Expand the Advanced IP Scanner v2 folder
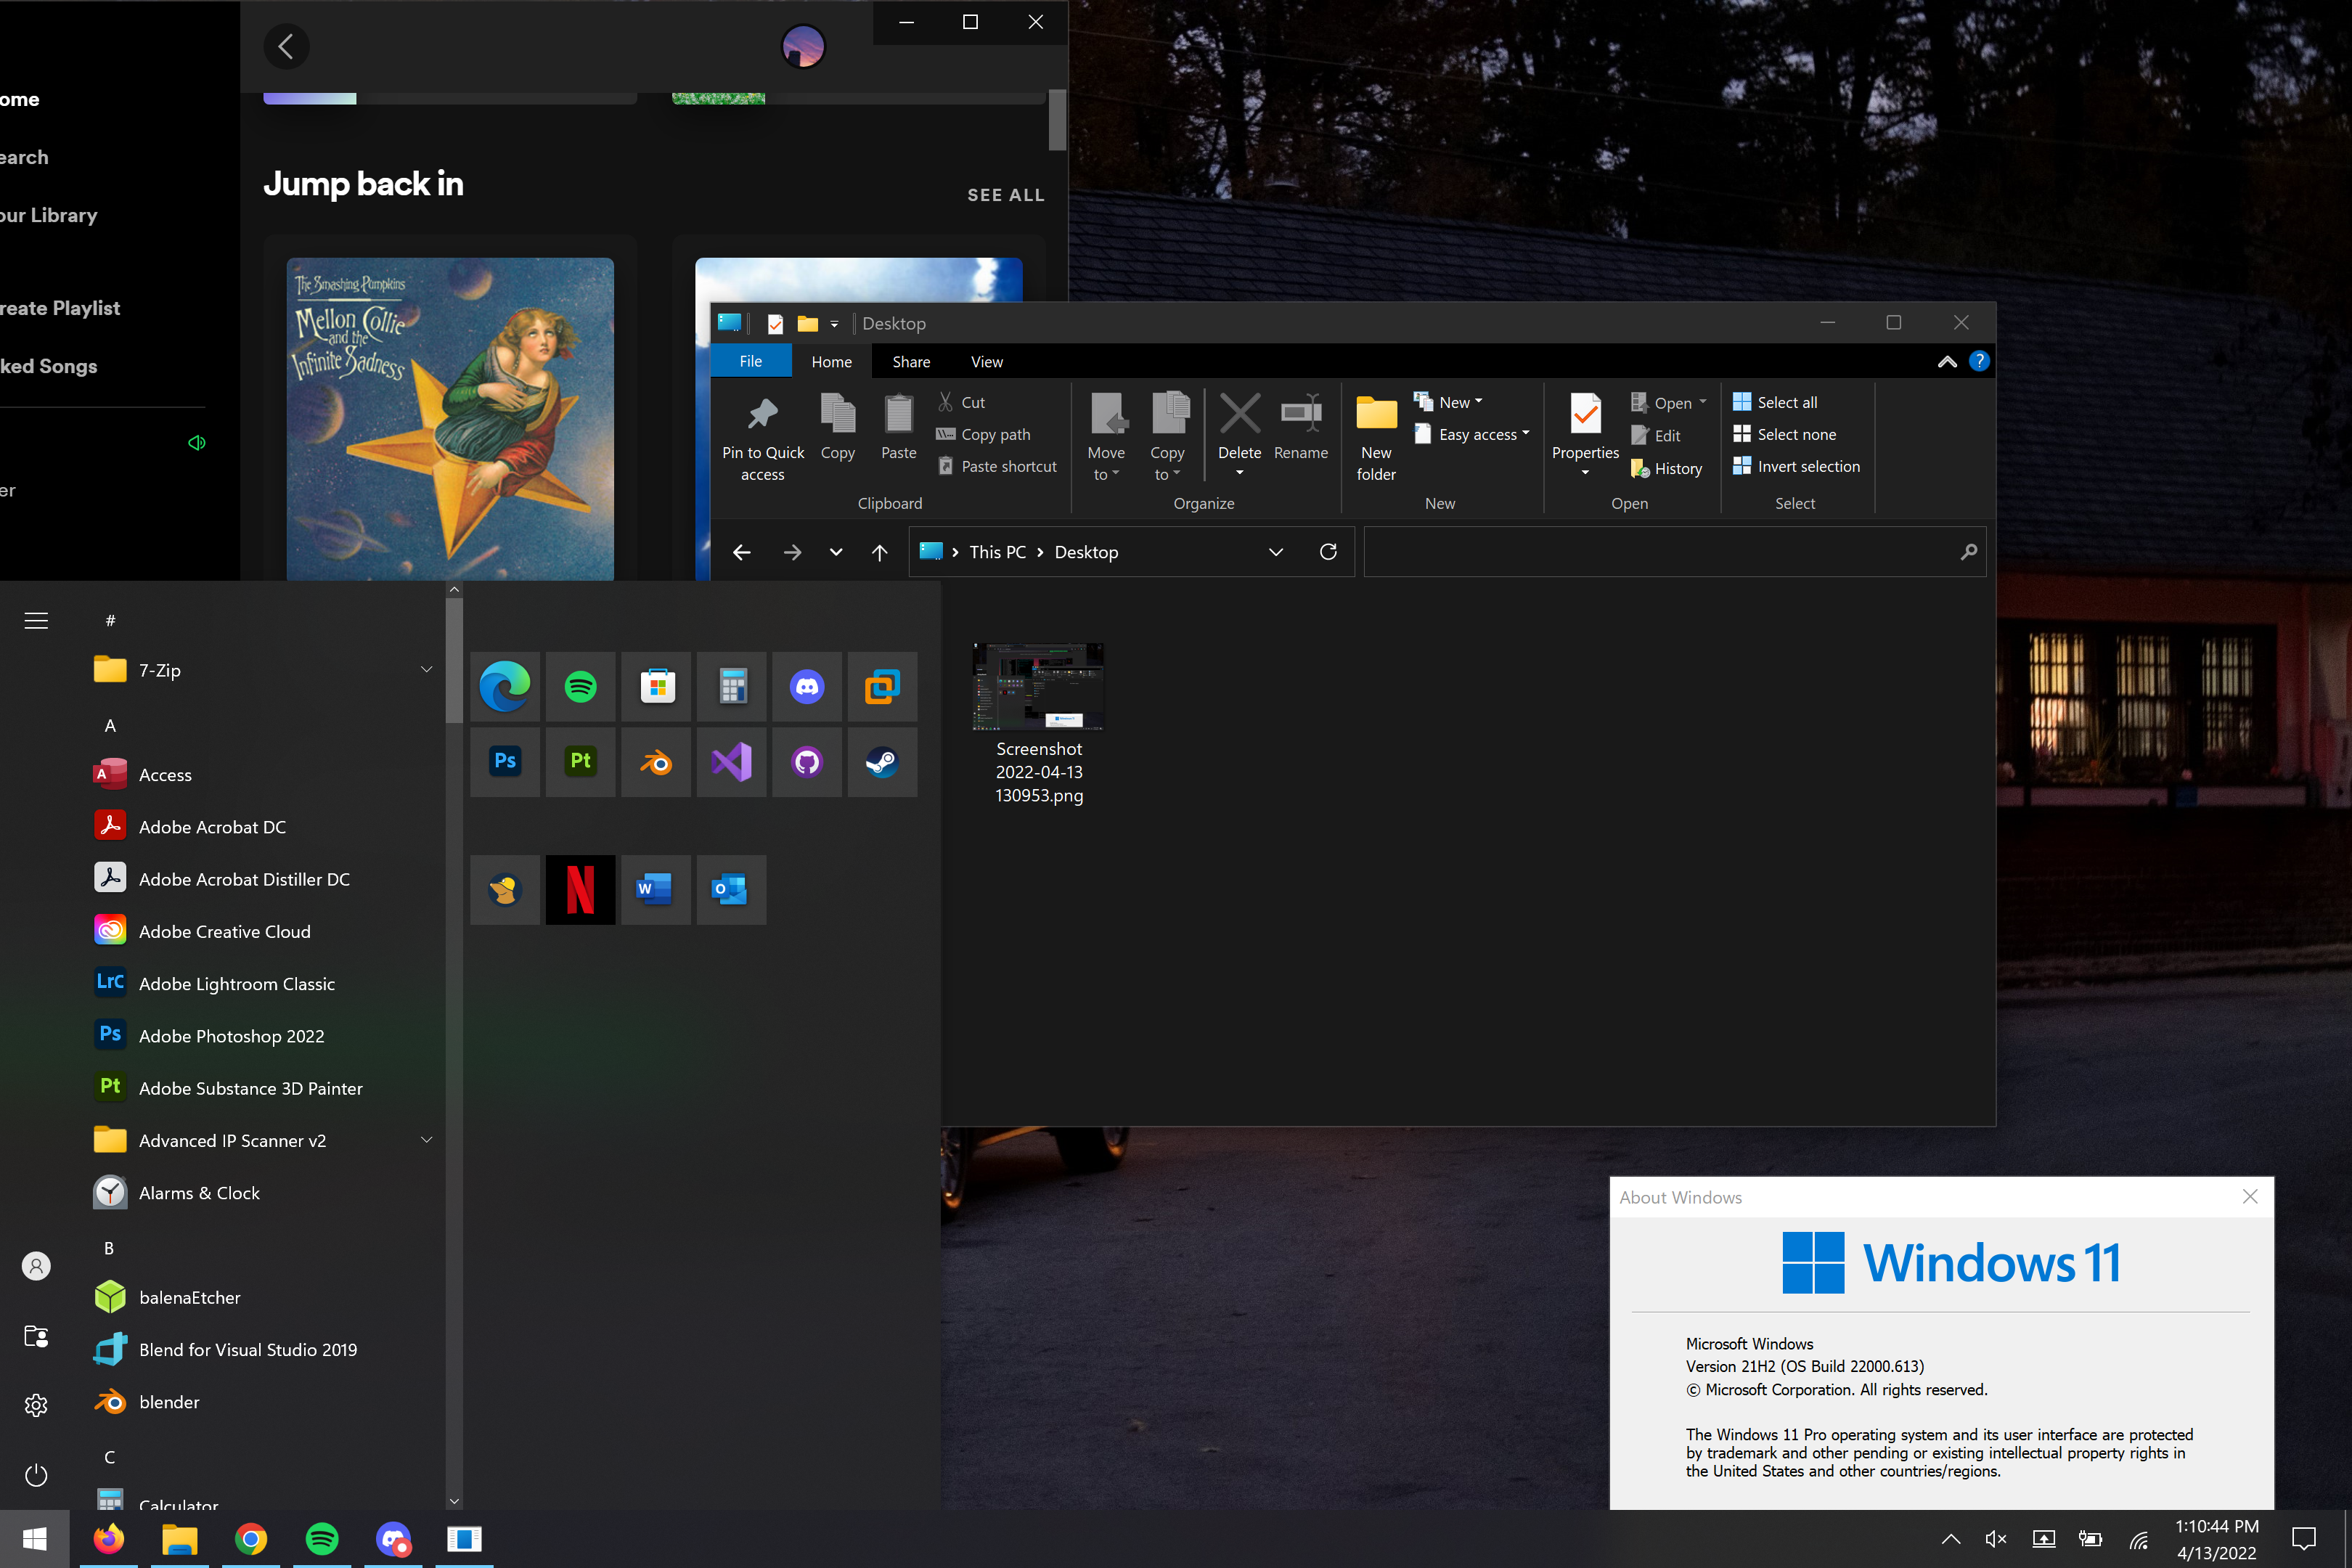2352x1568 pixels. click(426, 1140)
